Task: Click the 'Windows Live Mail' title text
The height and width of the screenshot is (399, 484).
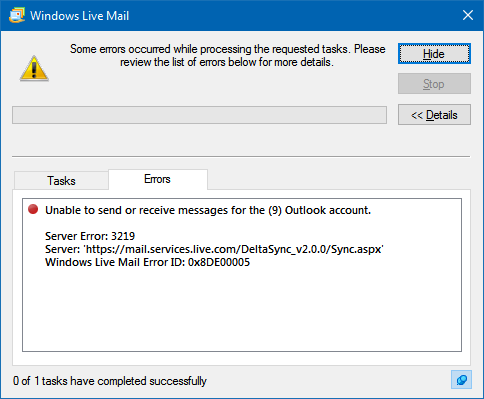Action: click(79, 16)
